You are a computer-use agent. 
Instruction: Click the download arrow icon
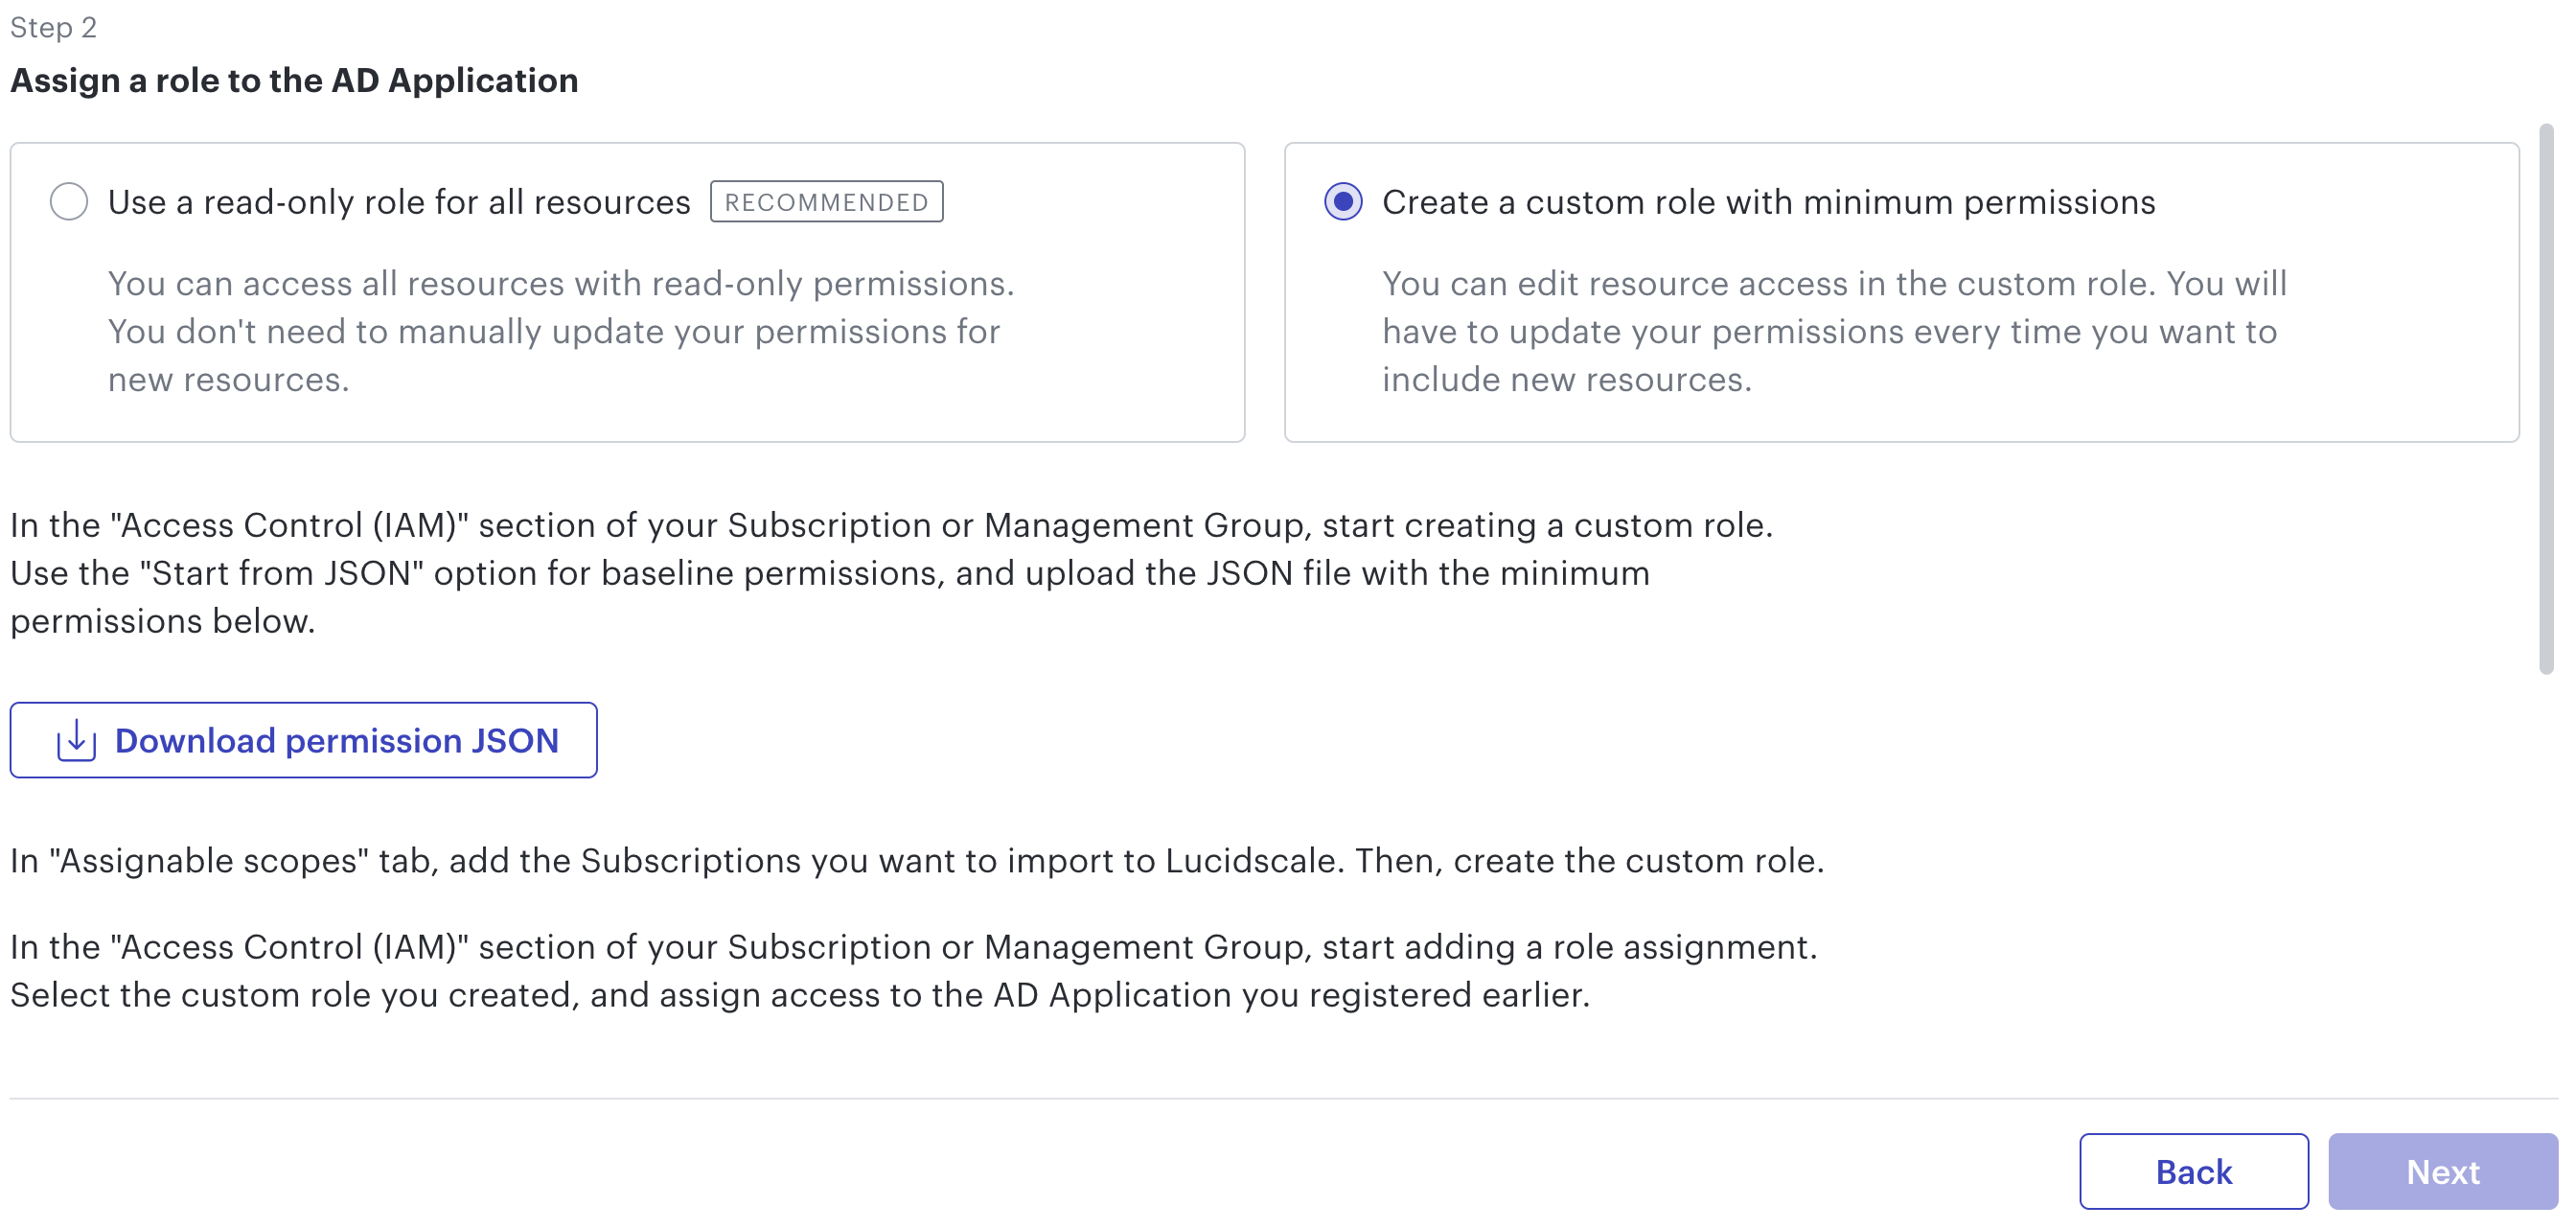click(x=76, y=740)
